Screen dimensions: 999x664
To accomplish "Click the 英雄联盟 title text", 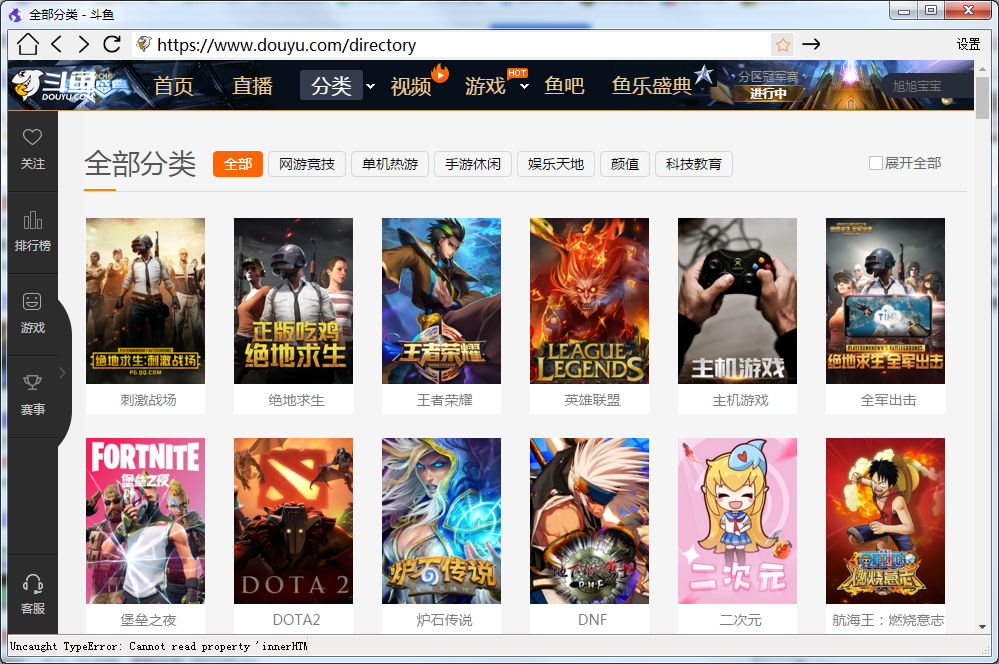I will click(592, 400).
